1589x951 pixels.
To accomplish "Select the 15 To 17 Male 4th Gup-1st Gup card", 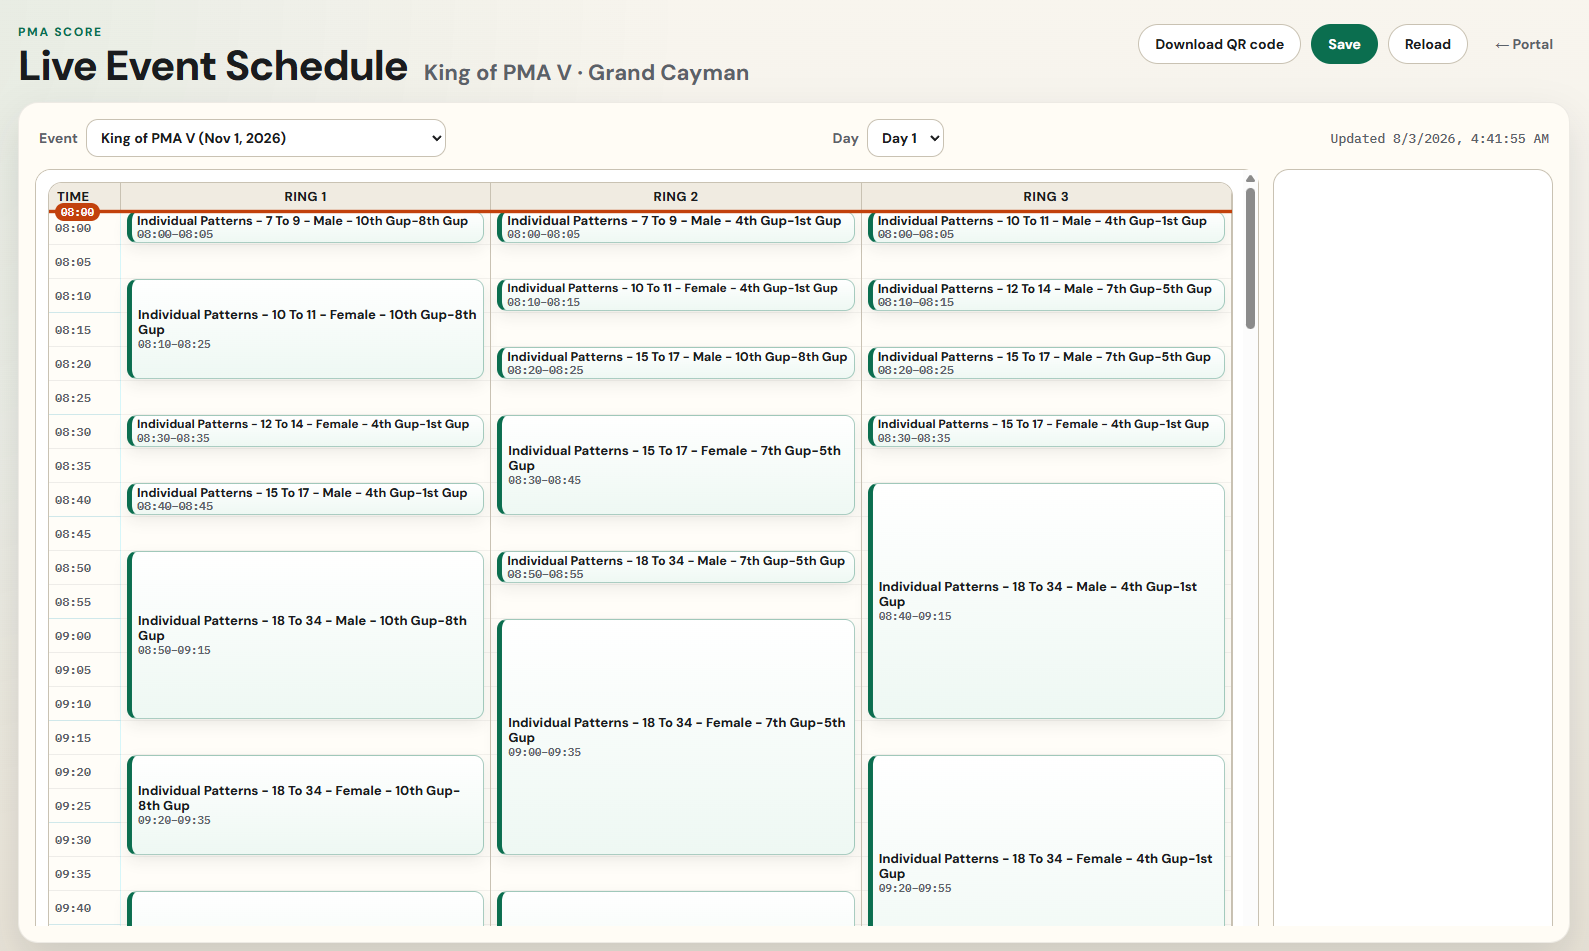I will tap(305, 499).
